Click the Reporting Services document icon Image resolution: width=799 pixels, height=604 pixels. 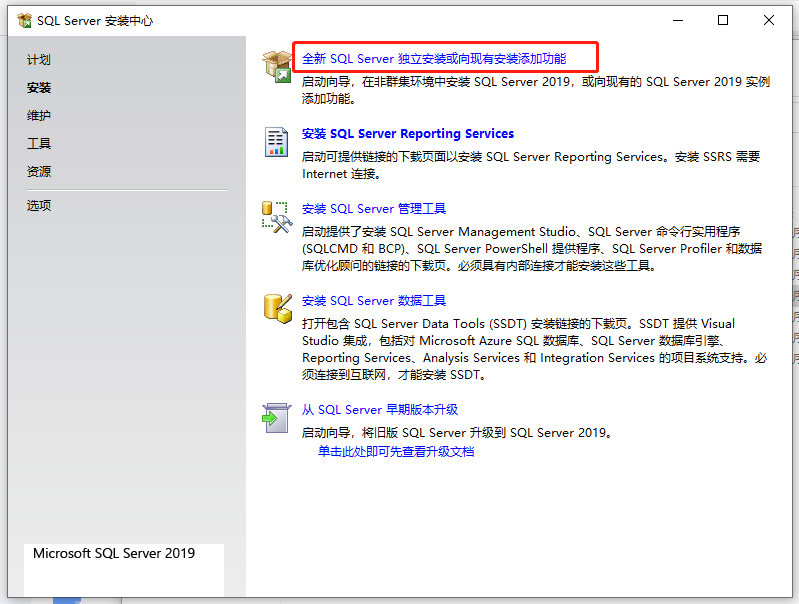(276, 142)
